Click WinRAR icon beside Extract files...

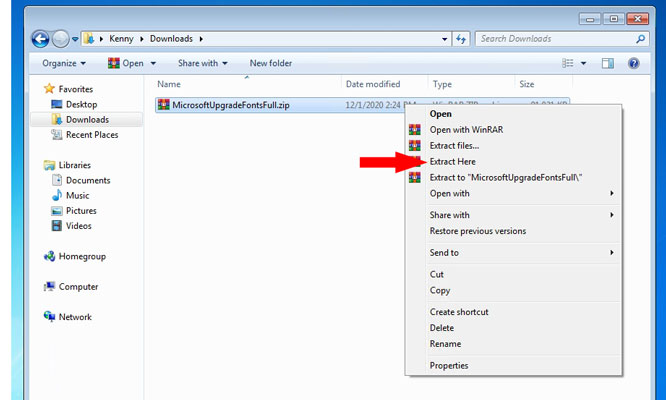coord(415,146)
